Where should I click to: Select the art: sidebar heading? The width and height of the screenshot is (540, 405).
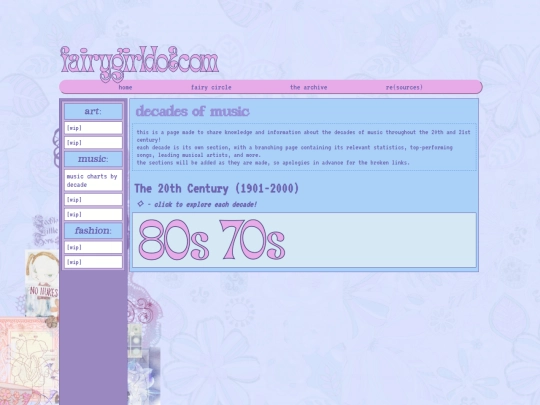(93, 111)
